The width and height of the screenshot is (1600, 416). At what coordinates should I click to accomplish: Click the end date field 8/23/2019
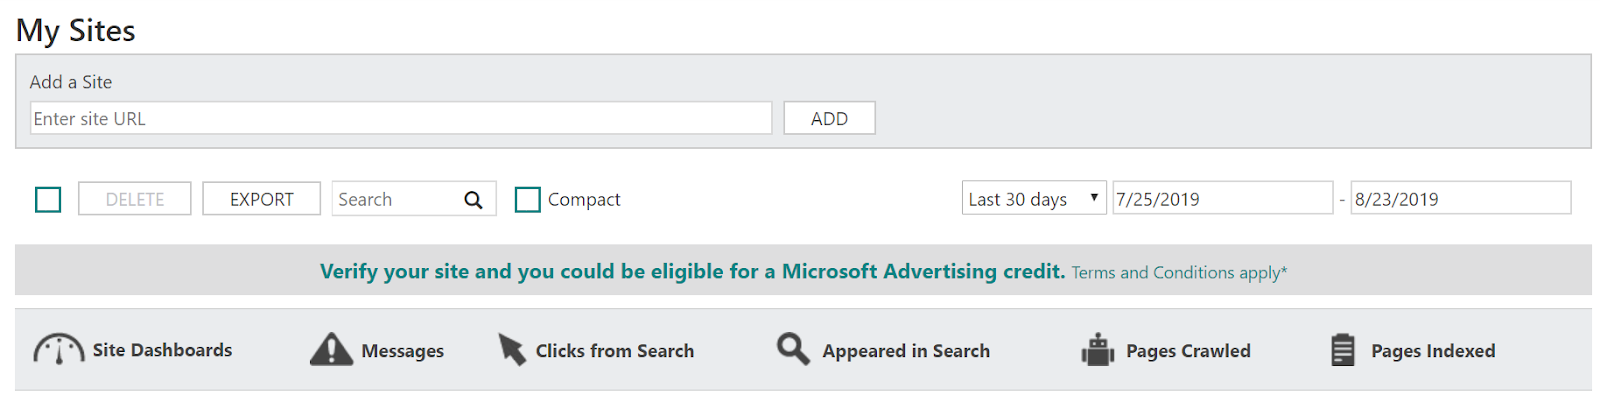coord(1460,199)
